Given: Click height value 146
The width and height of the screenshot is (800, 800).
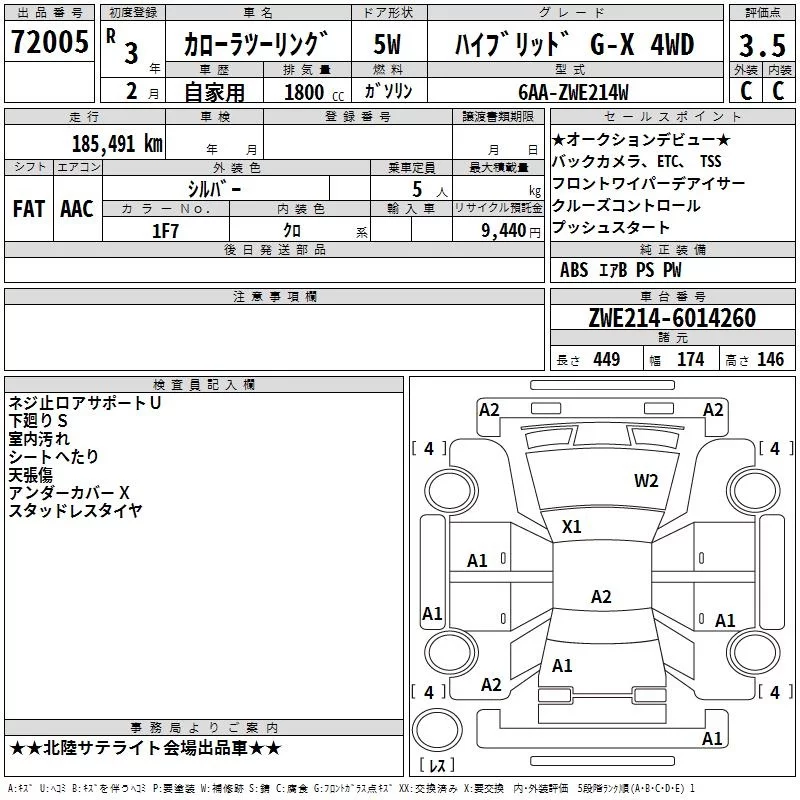Looking at the screenshot, I should point(770,359).
